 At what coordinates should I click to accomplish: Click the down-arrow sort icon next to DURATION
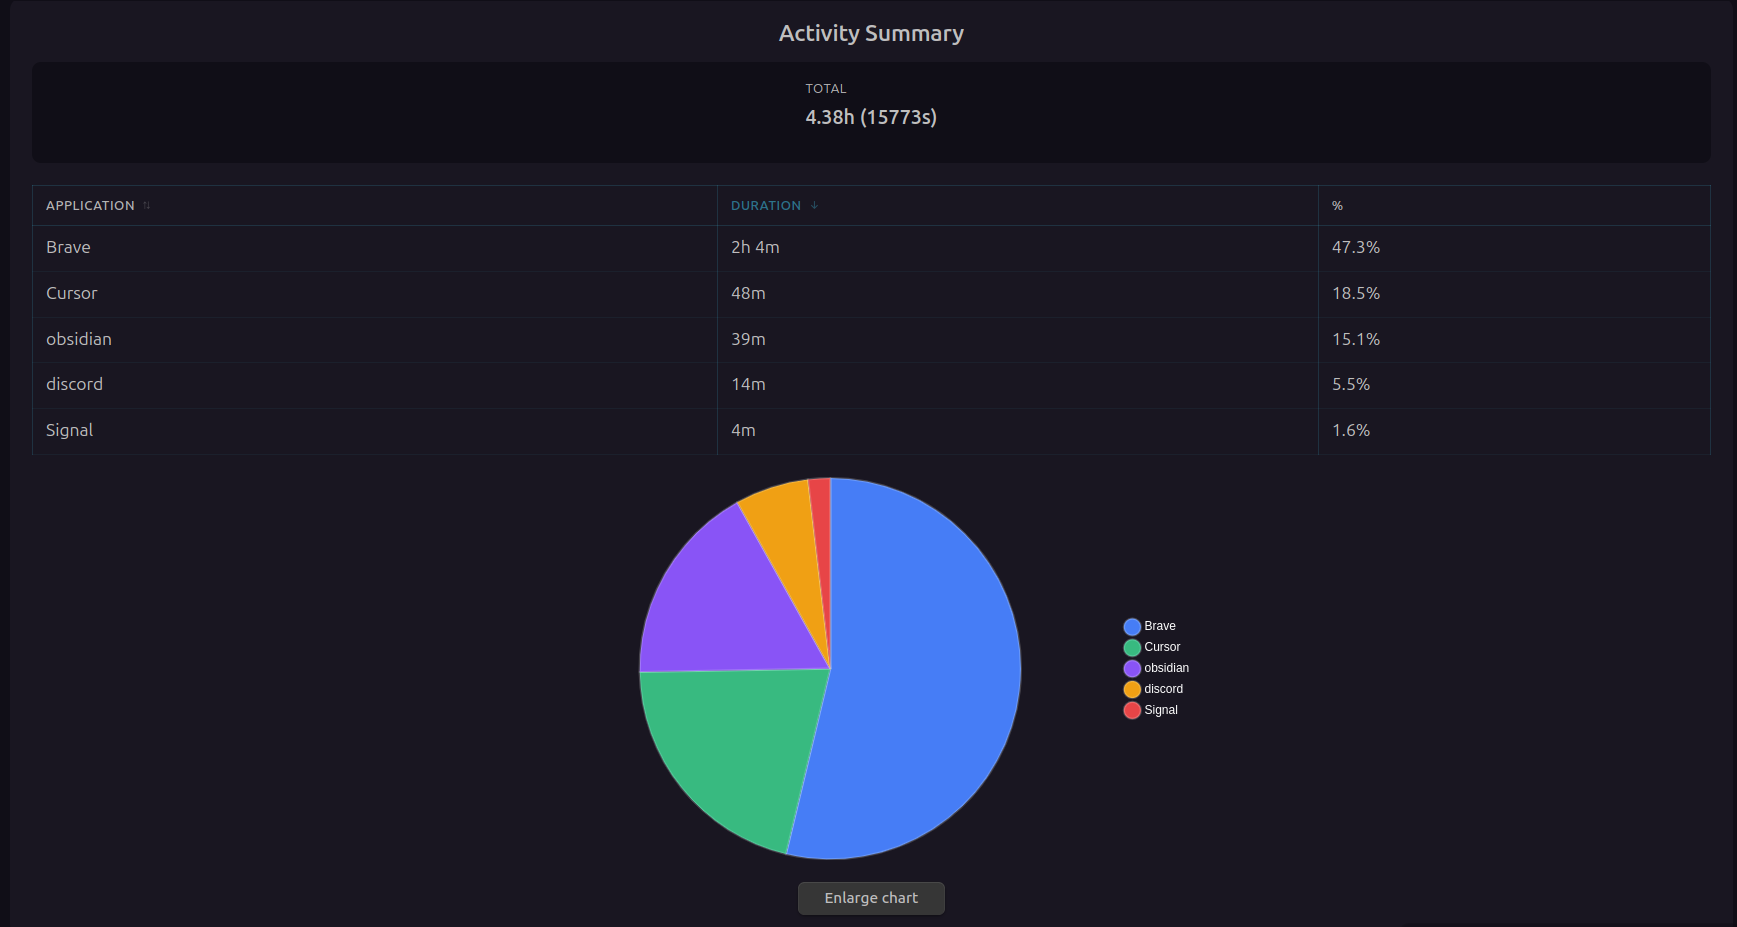click(x=813, y=205)
